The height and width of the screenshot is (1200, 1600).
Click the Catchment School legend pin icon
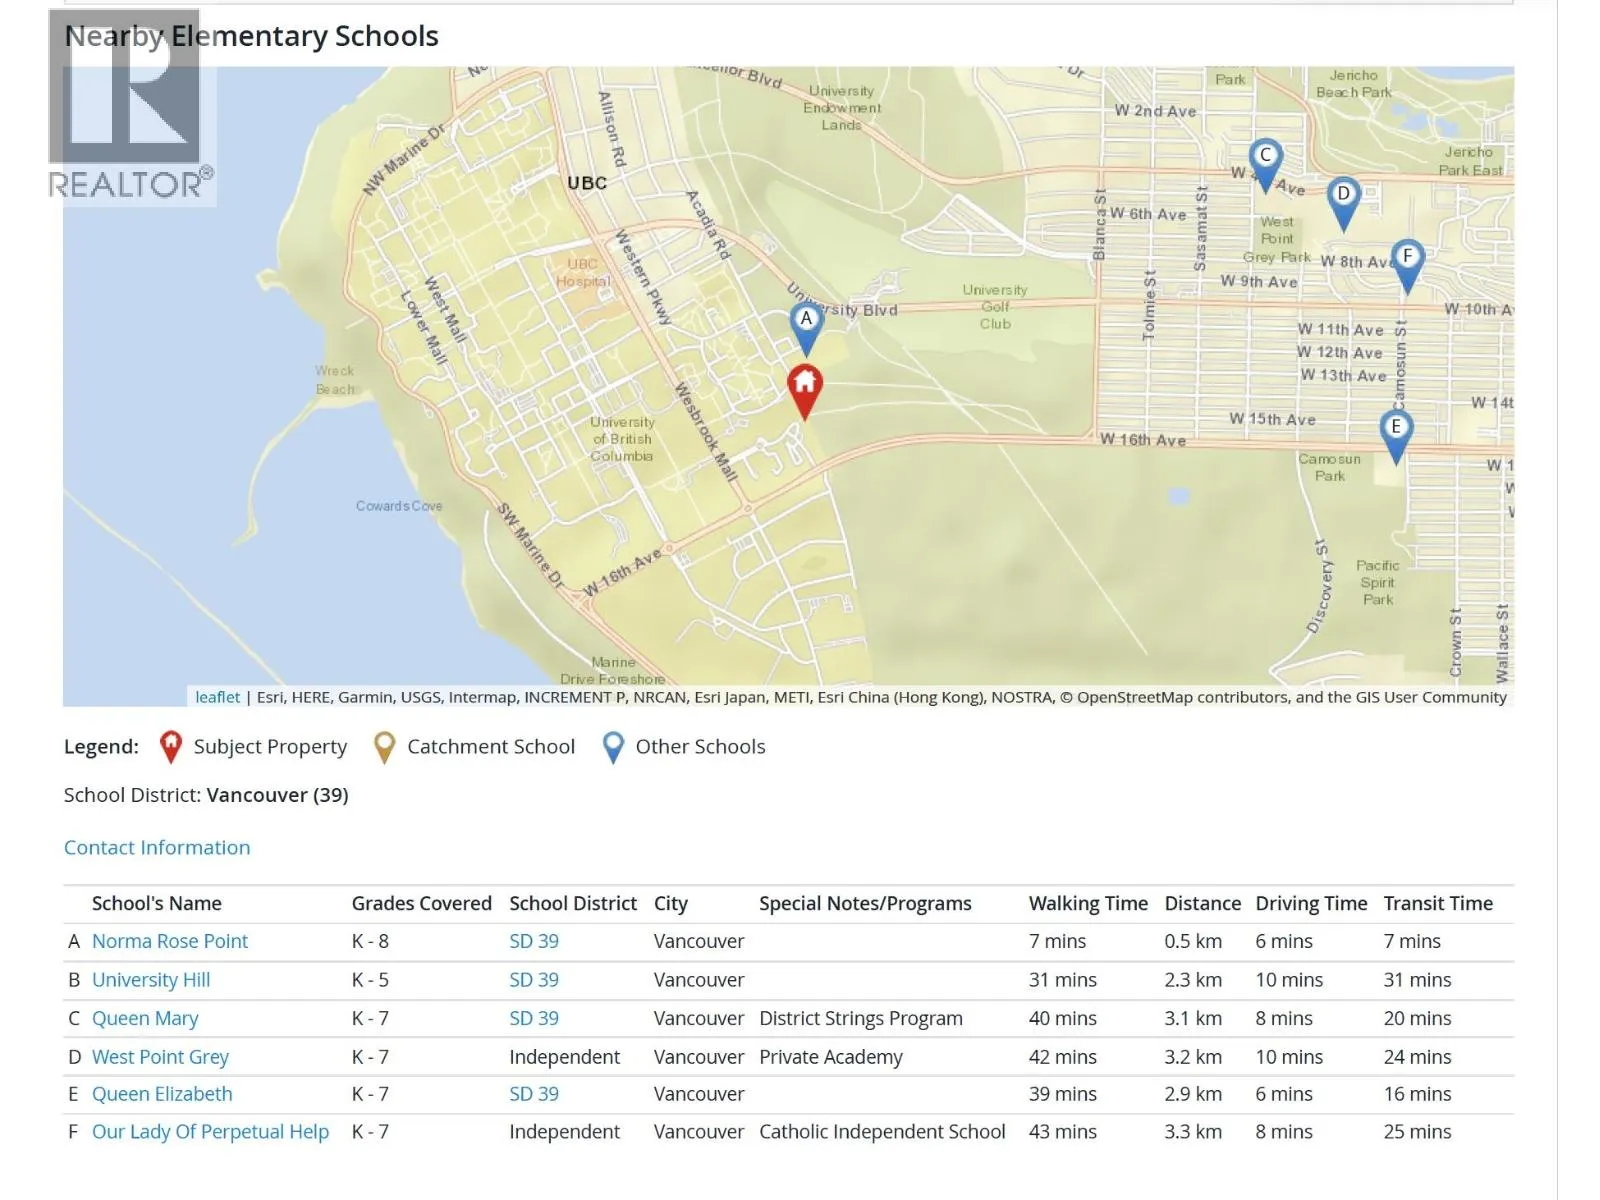pos(384,746)
